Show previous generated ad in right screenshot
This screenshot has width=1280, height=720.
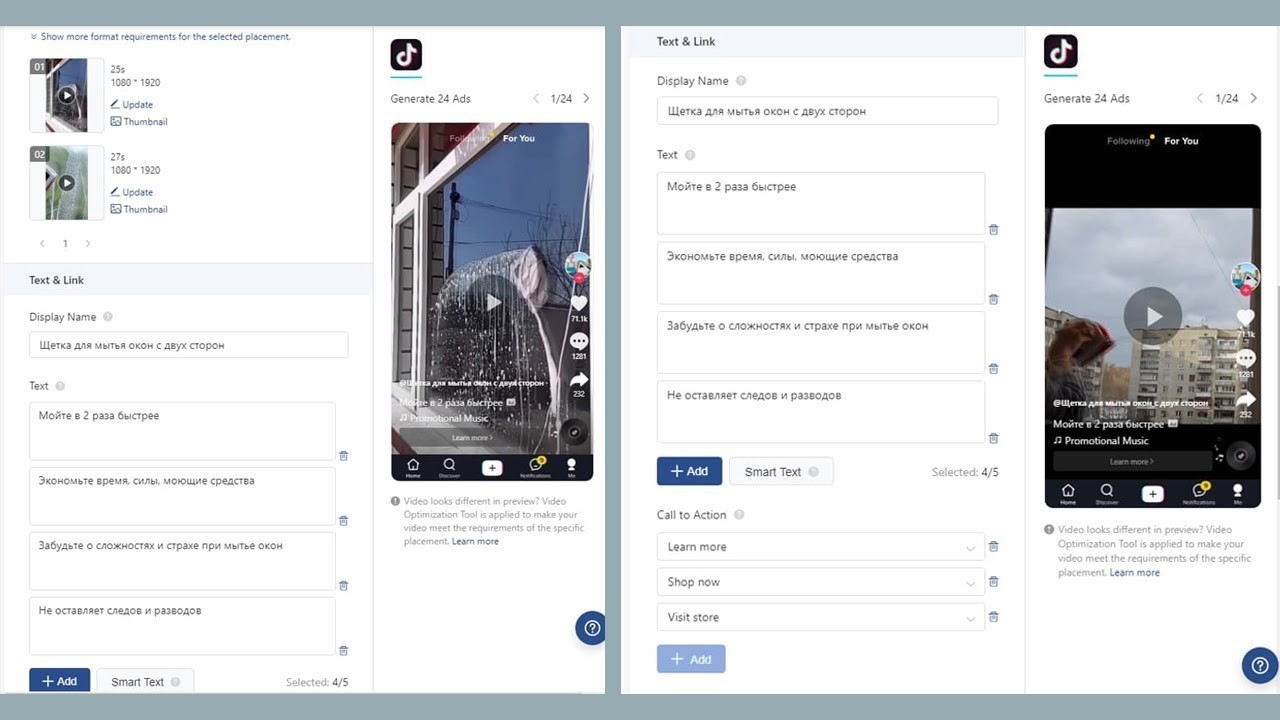coord(1200,98)
